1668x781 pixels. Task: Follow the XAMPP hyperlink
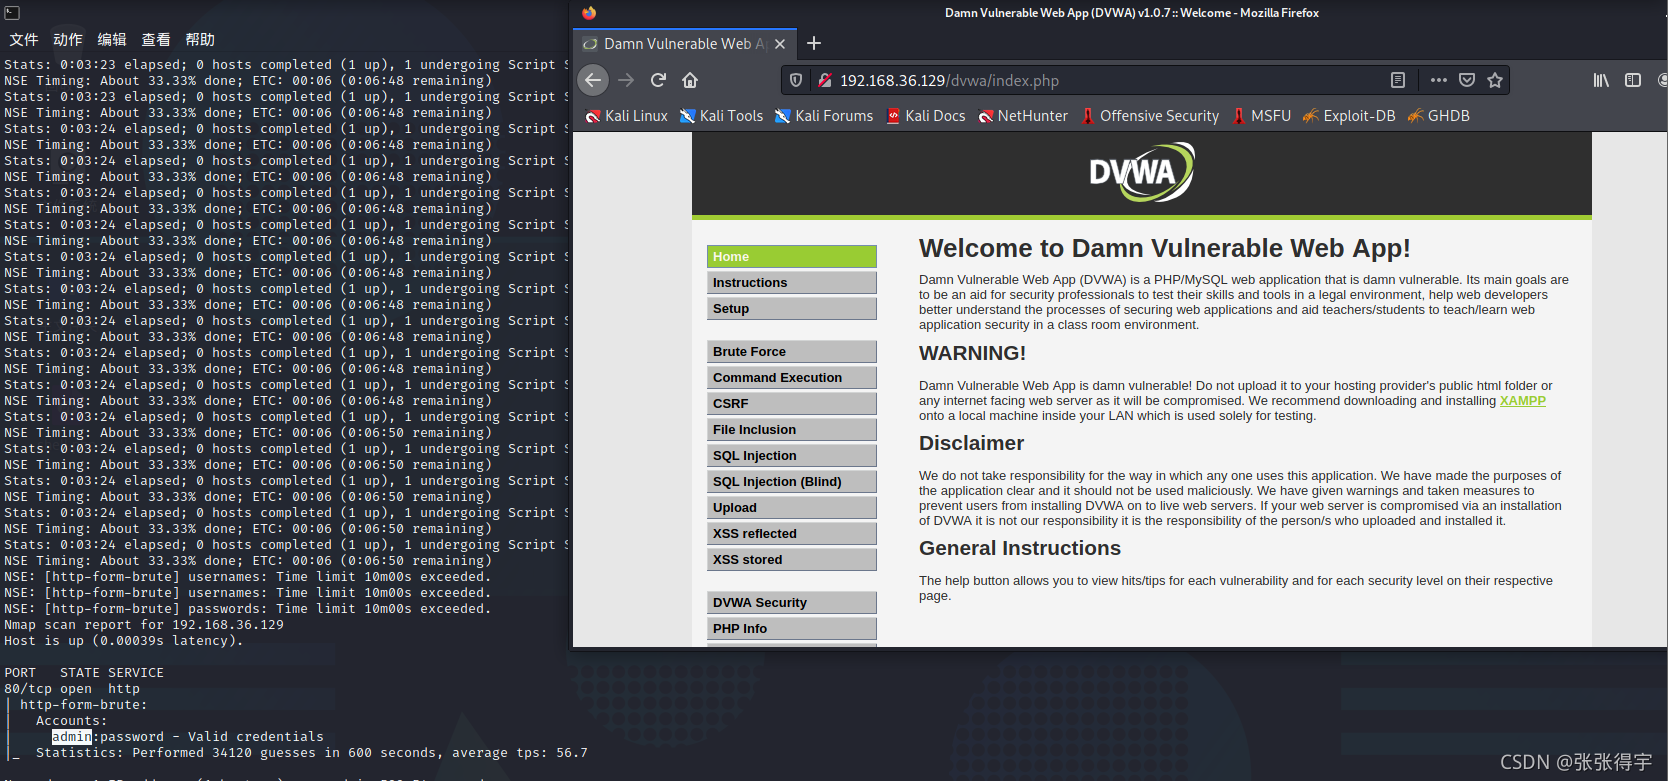point(1522,401)
